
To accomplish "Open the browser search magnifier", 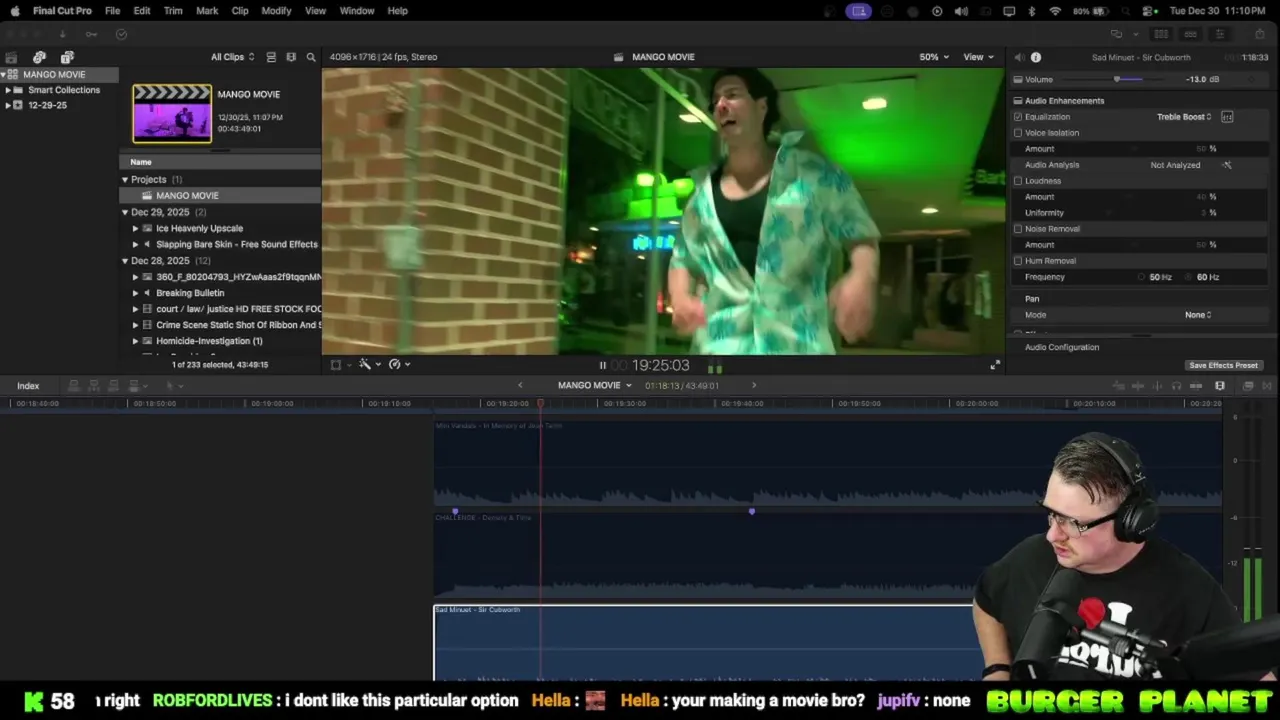I will pyautogui.click(x=311, y=57).
